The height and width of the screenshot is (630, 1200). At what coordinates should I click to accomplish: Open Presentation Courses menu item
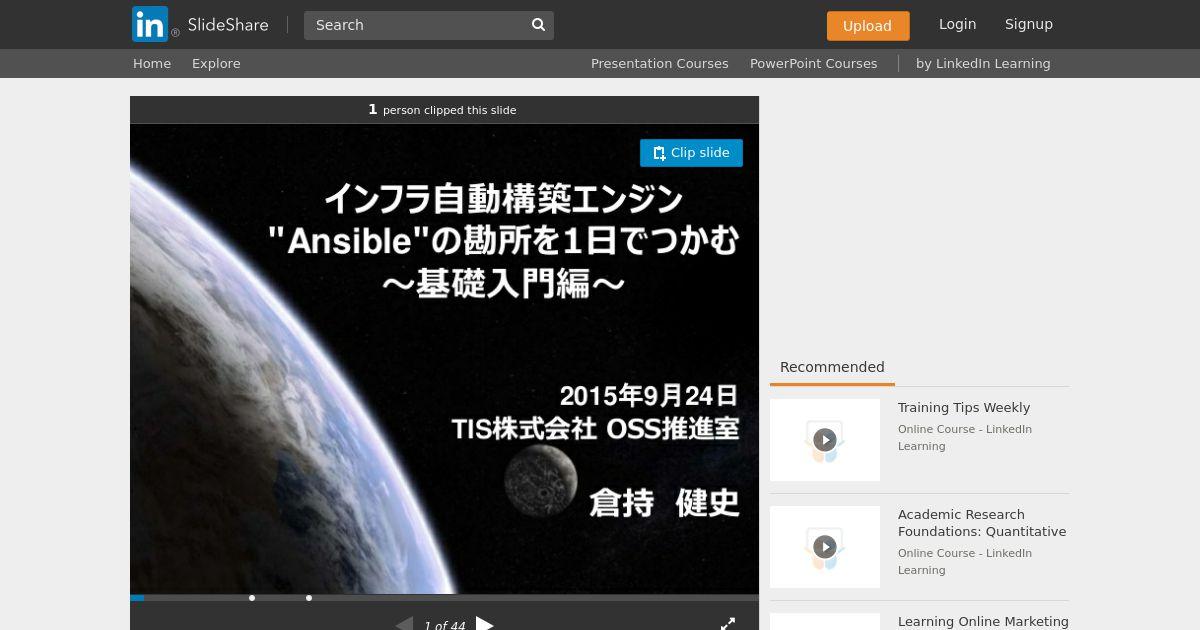point(660,63)
